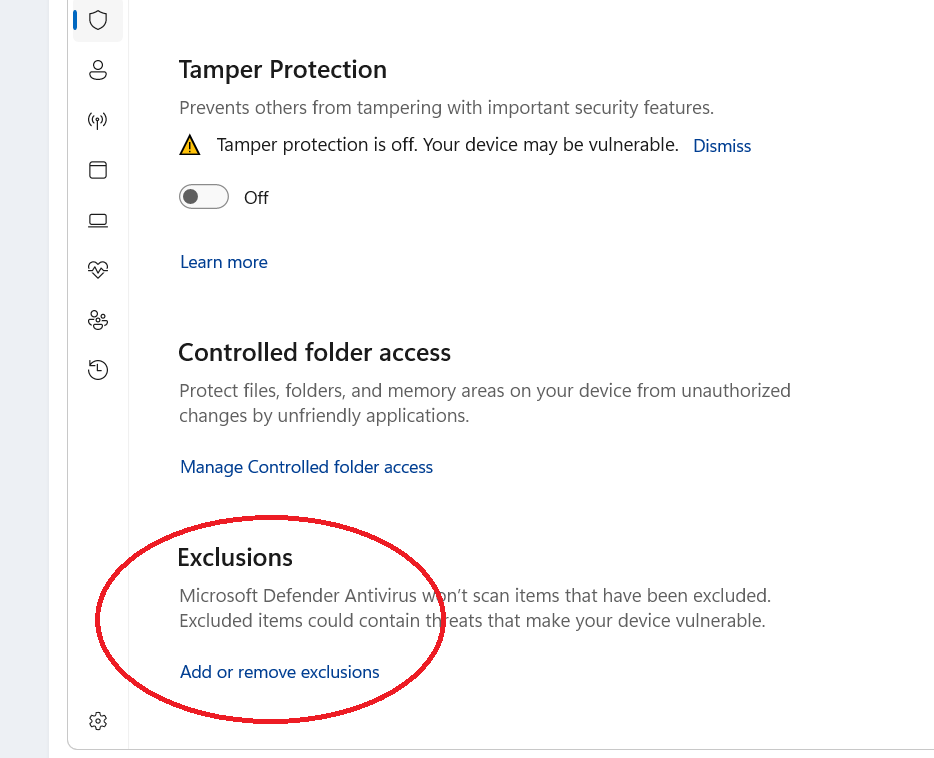Open Device security laptop icon

coord(98,220)
